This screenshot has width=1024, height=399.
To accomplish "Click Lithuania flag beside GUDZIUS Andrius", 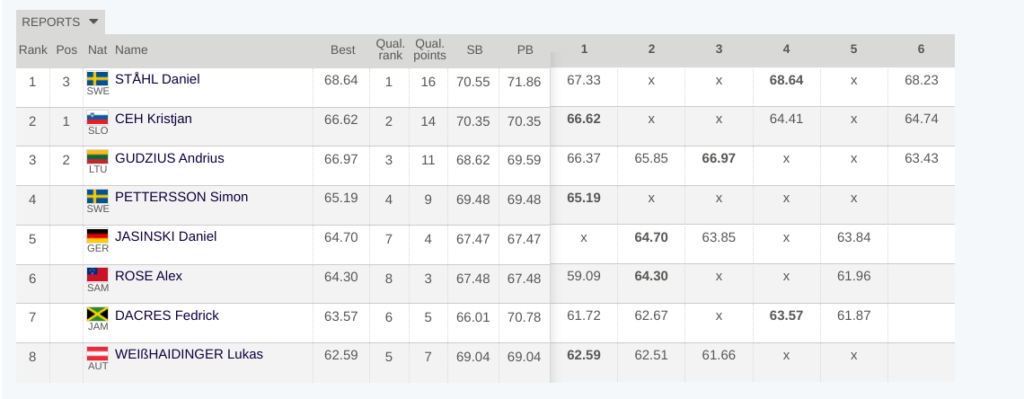I will 97,158.
